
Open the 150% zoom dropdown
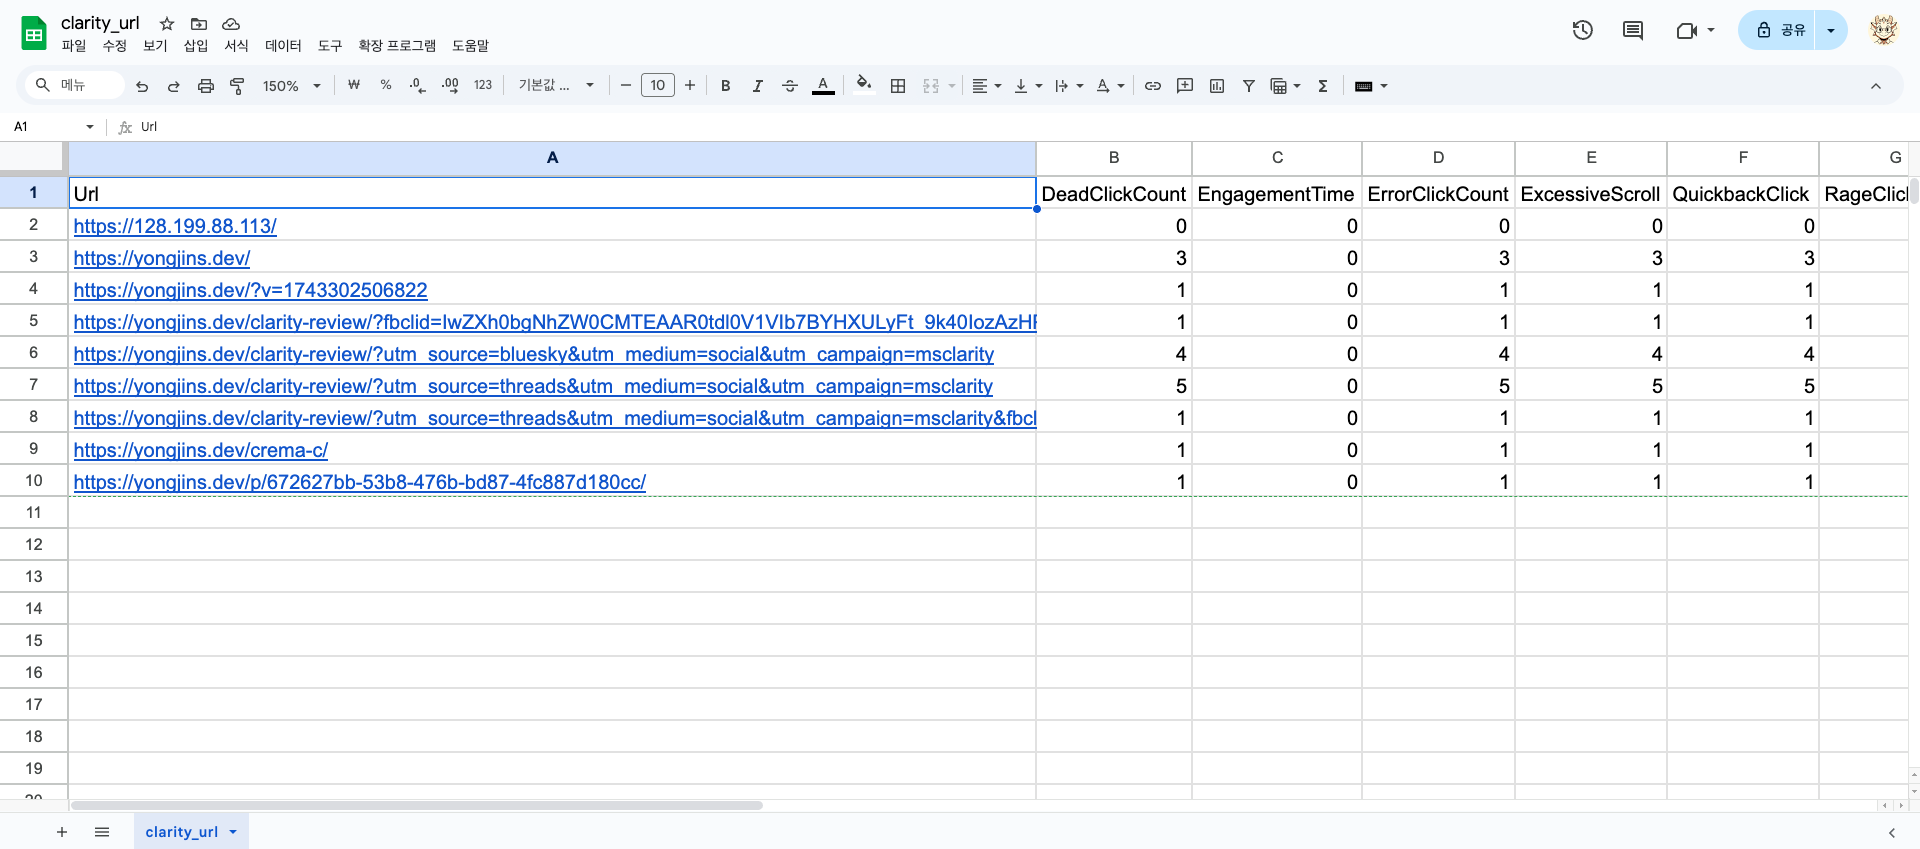pos(291,86)
